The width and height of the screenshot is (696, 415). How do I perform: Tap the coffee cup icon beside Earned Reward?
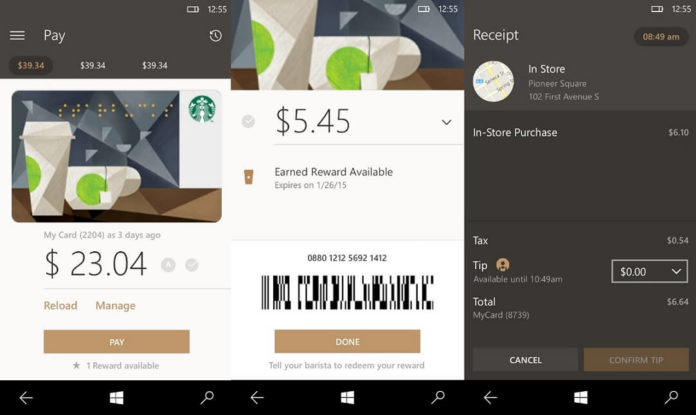tap(249, 177)
